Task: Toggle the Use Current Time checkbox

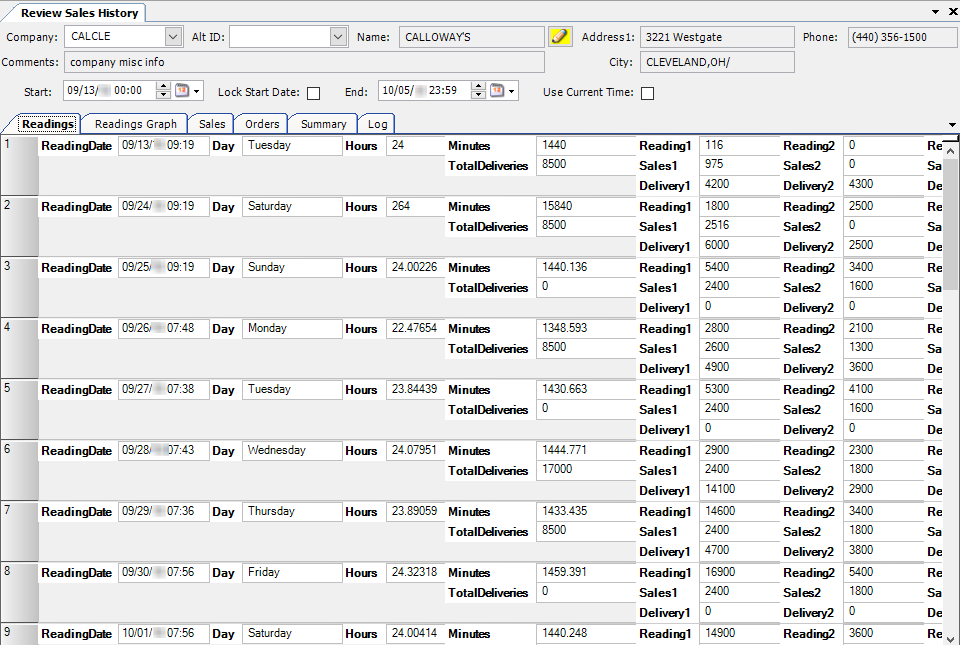Action: (648, 93)
